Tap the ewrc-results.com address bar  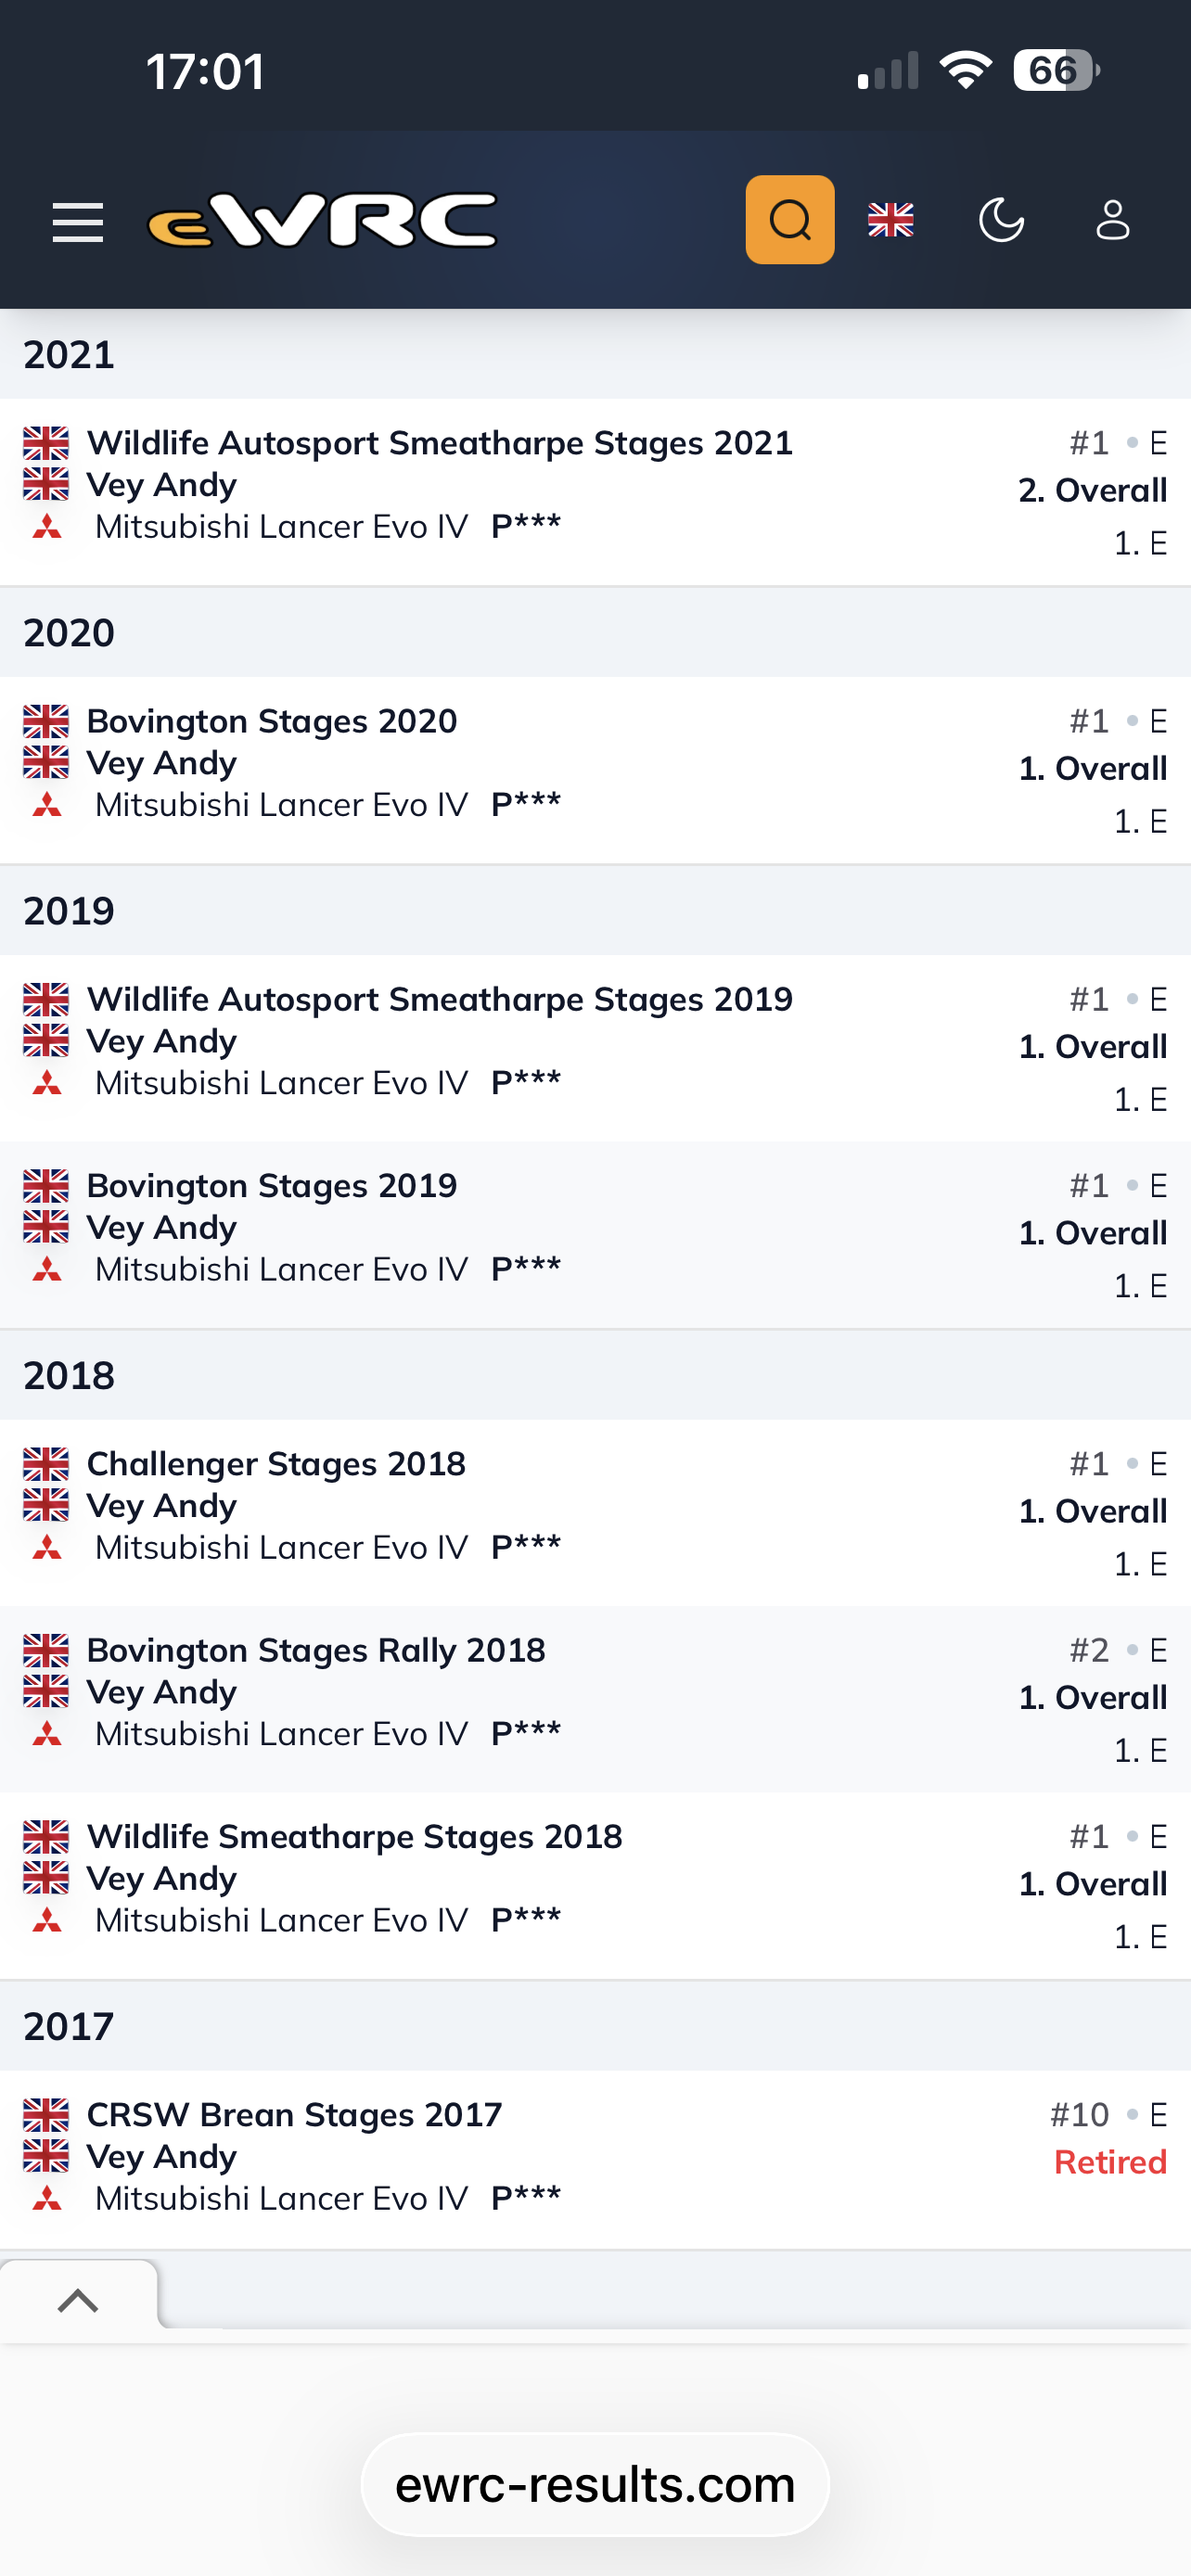[x=595, y=2485]
